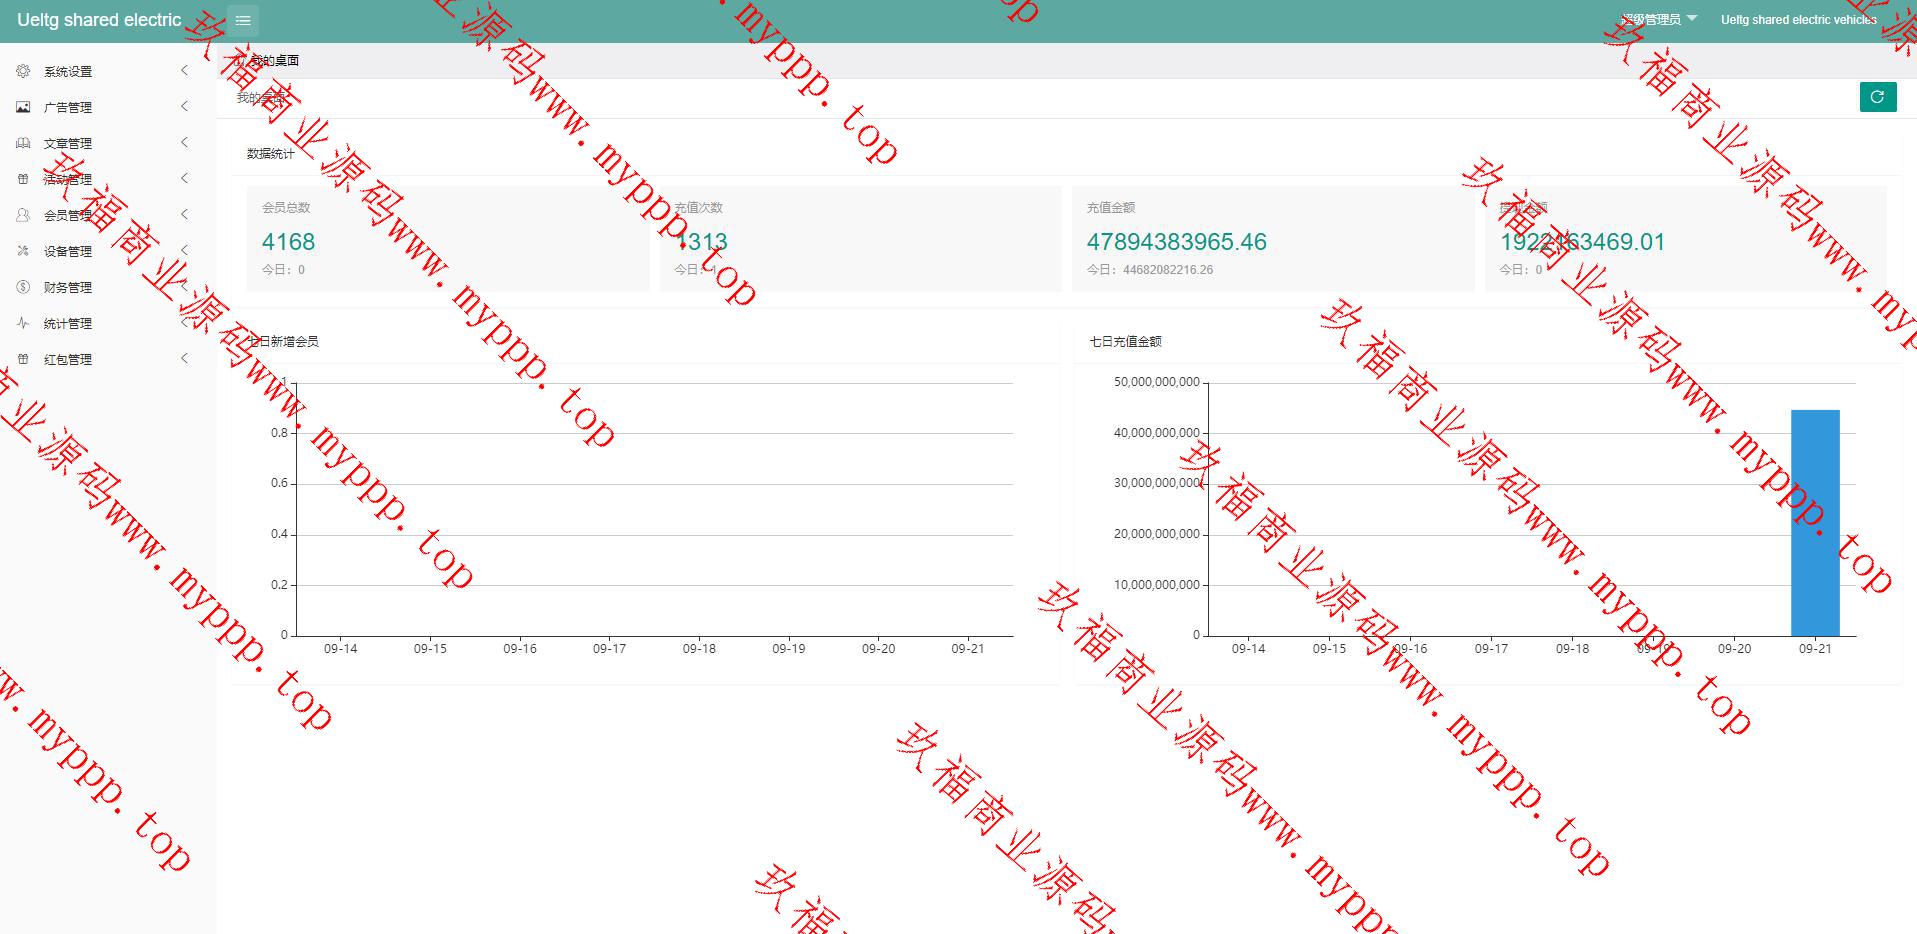Click the gift icon for 活动管理
This screenshot has width=1917, height=934.
(x=23, y=179)
